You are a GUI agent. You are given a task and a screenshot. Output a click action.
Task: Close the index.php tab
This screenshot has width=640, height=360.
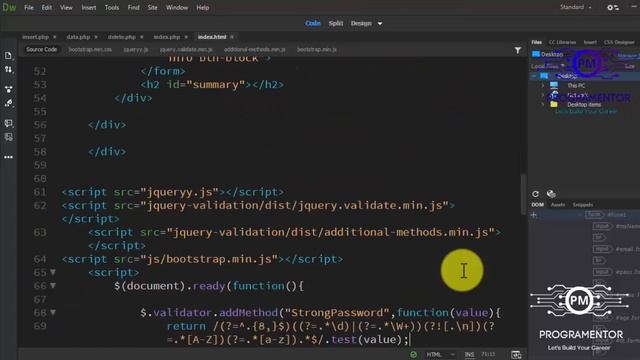point(186,37)
